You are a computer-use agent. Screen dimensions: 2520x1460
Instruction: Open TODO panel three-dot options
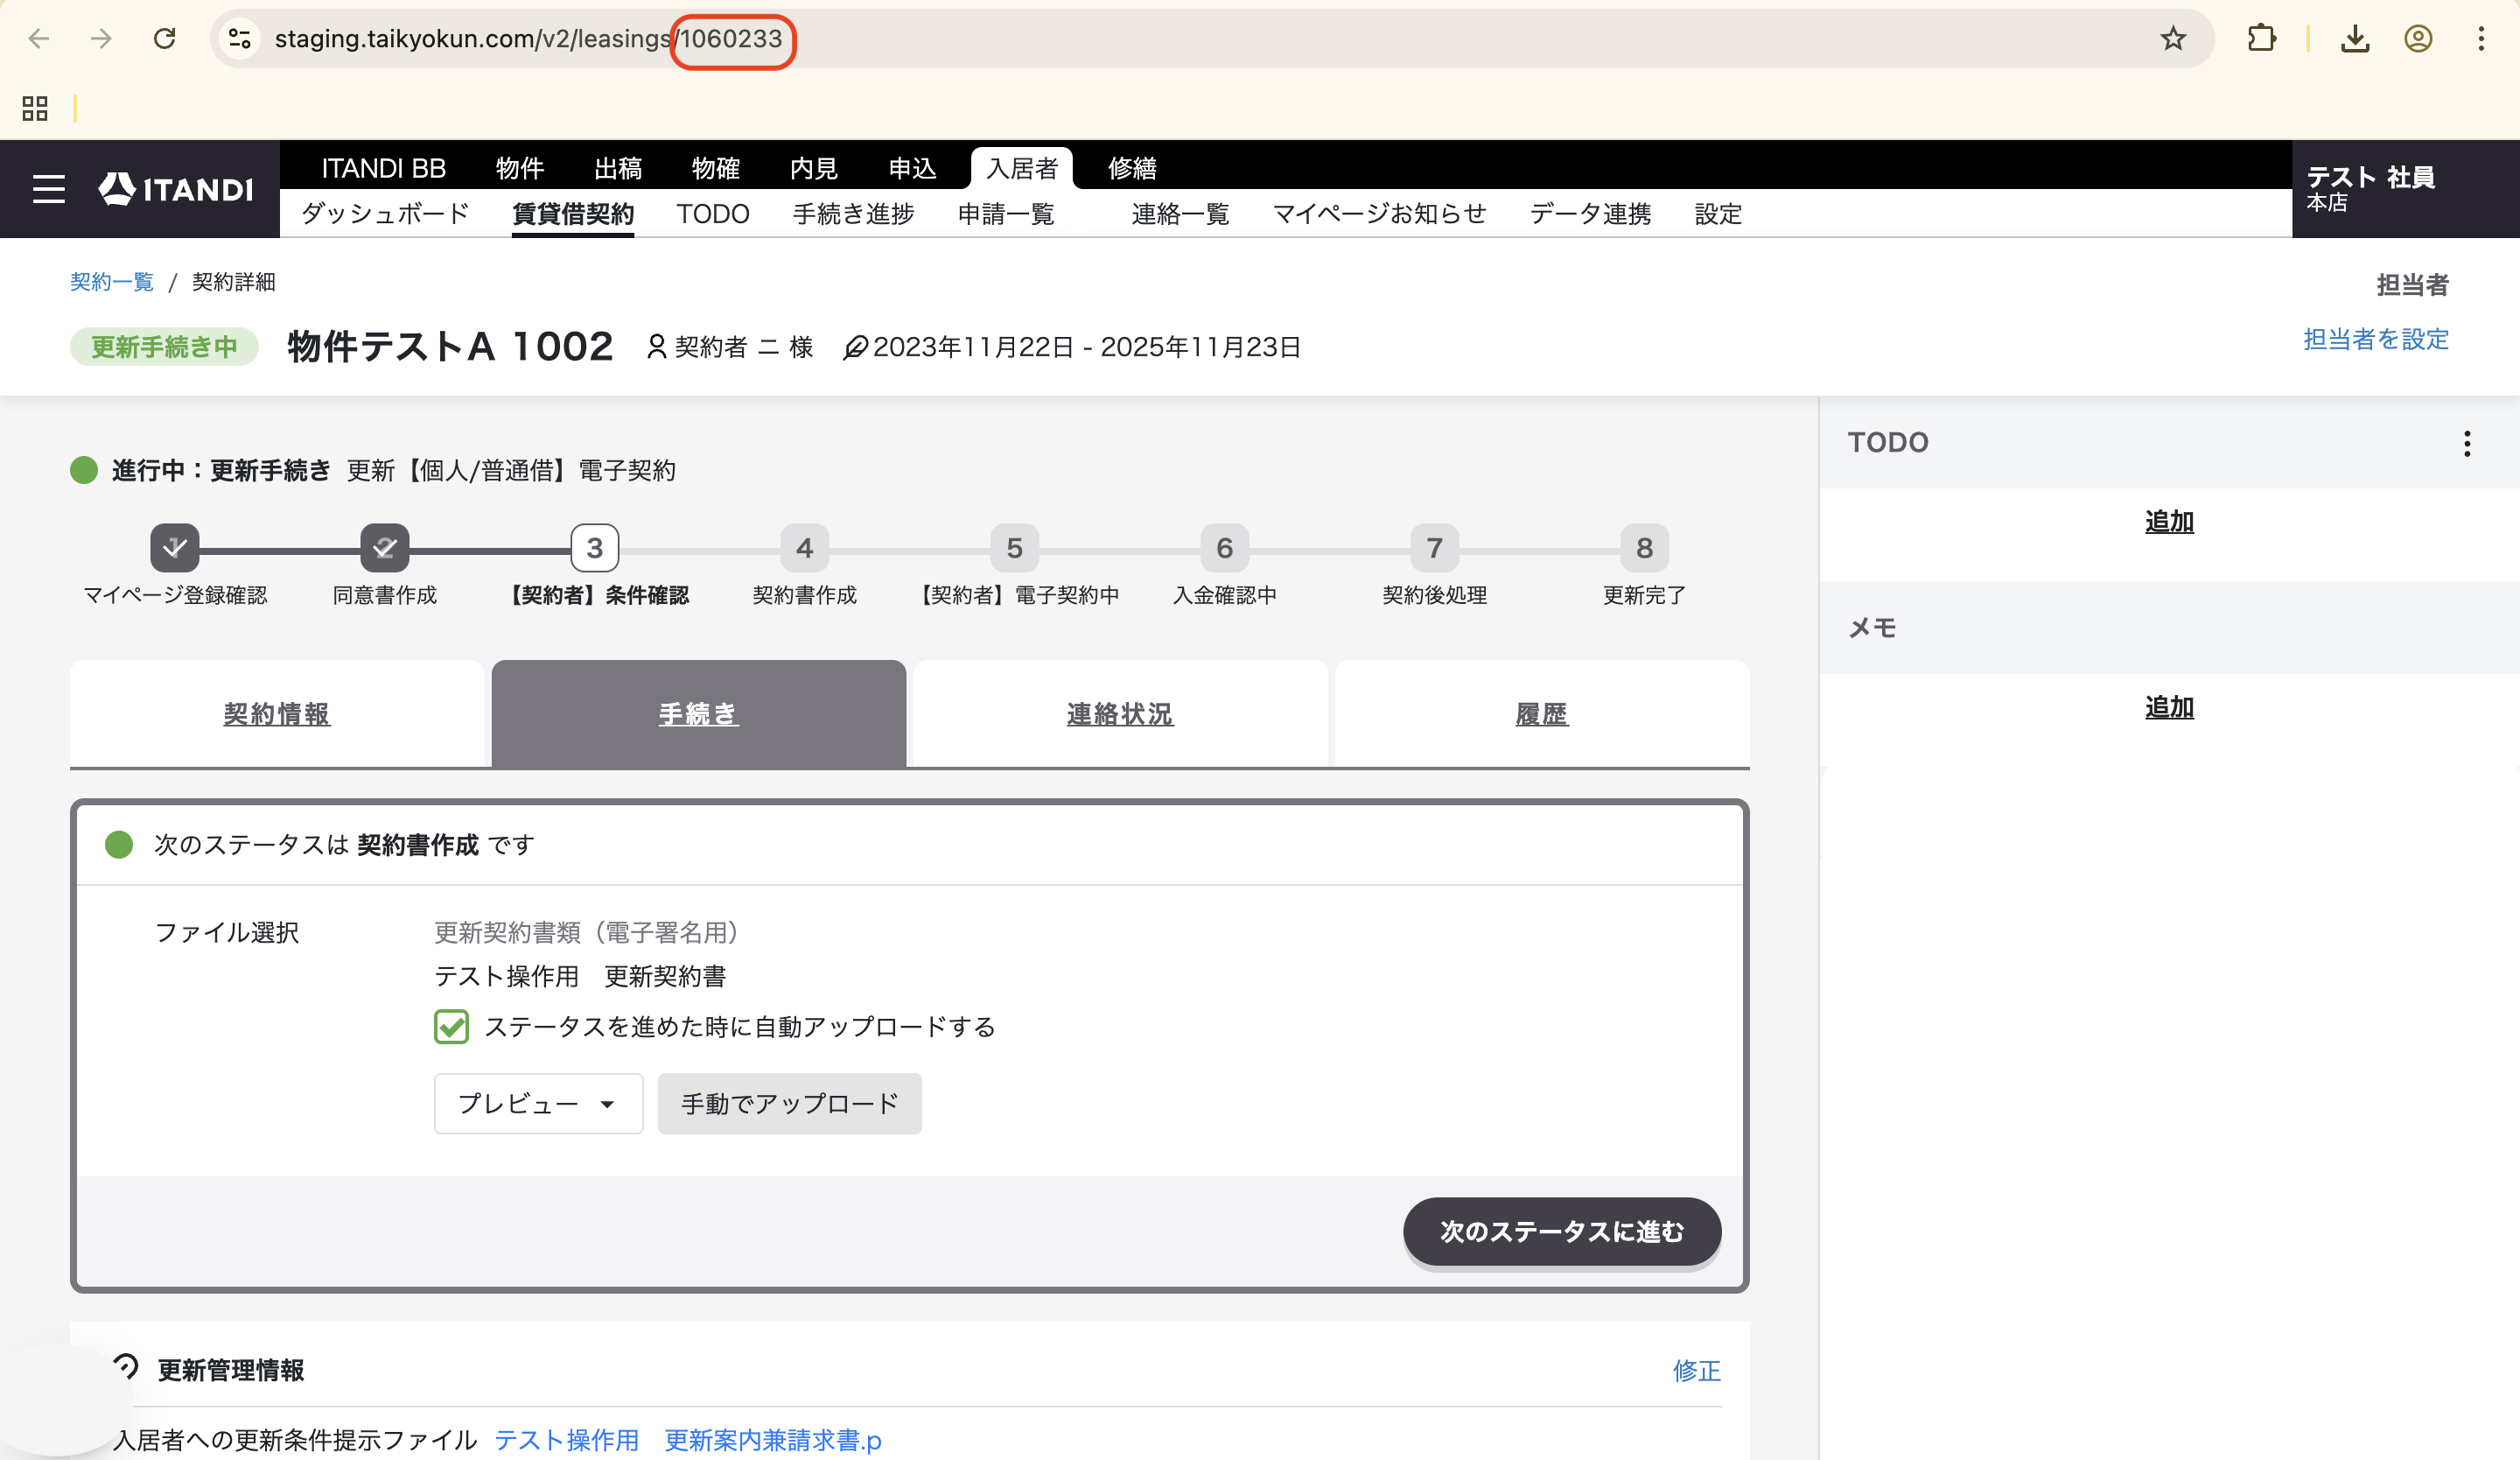pos(2467,443)
